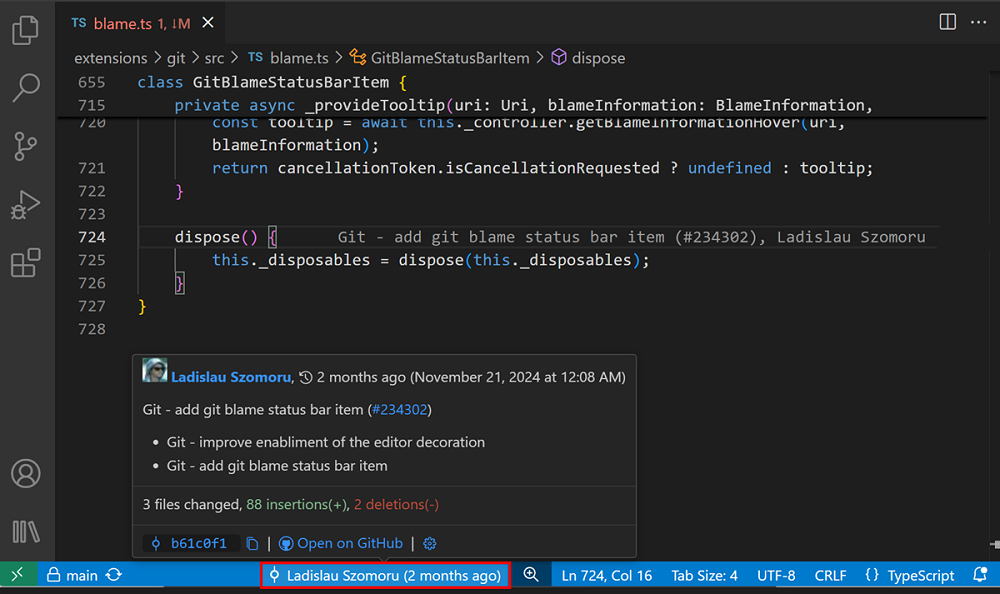Click the Split Editor icon
Image resolution: width=1000 pixels, height=594 pixels.
point(947,21)
